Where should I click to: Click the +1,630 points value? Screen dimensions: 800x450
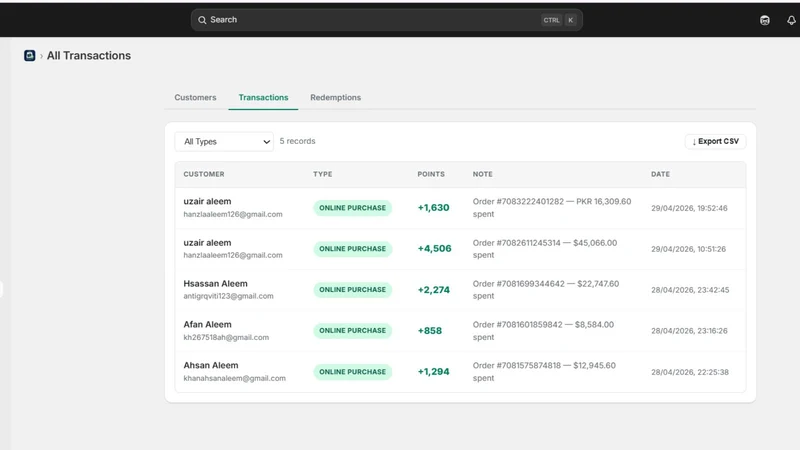[x=434, y=208]
